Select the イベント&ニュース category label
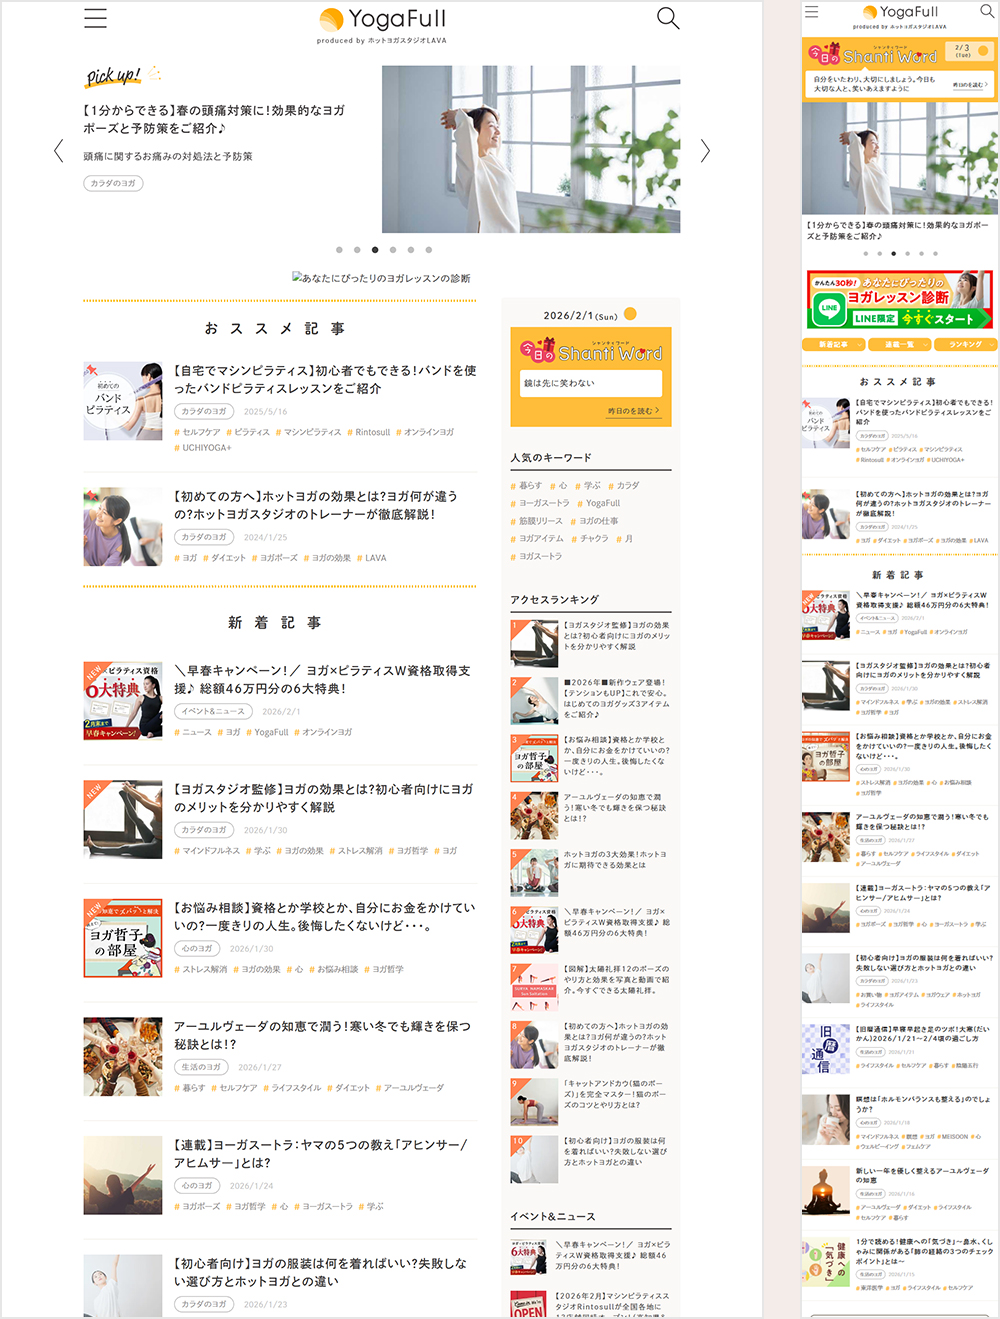Viewport: 1000px width, 1319px height. pos(212,711)
